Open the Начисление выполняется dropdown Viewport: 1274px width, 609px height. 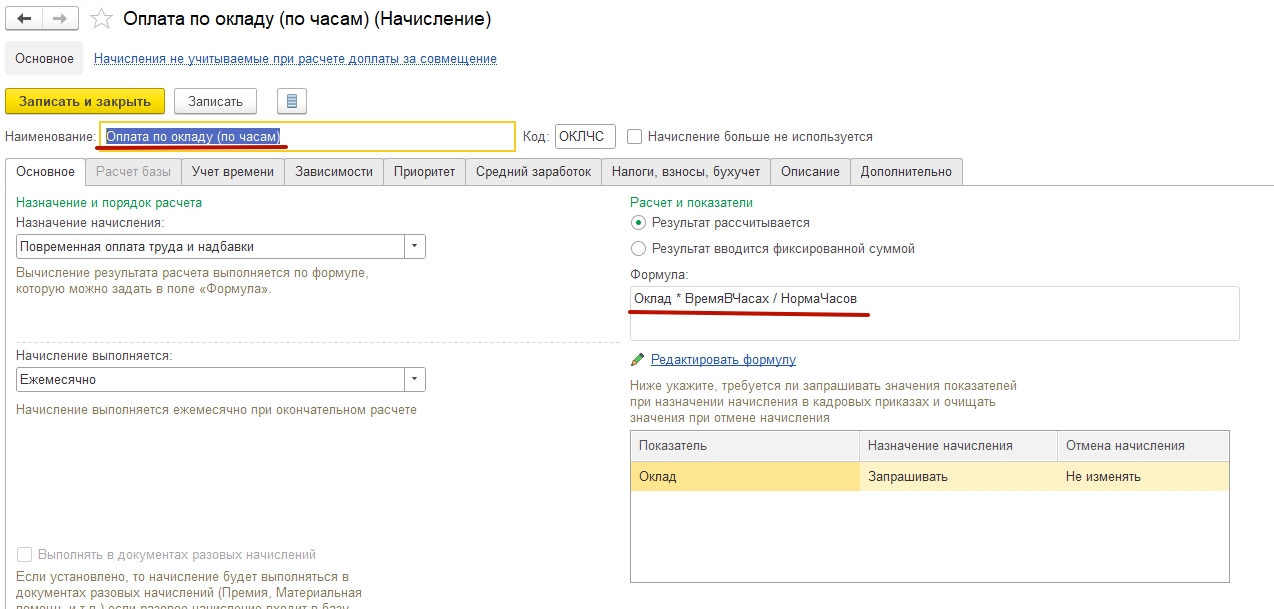415,380
